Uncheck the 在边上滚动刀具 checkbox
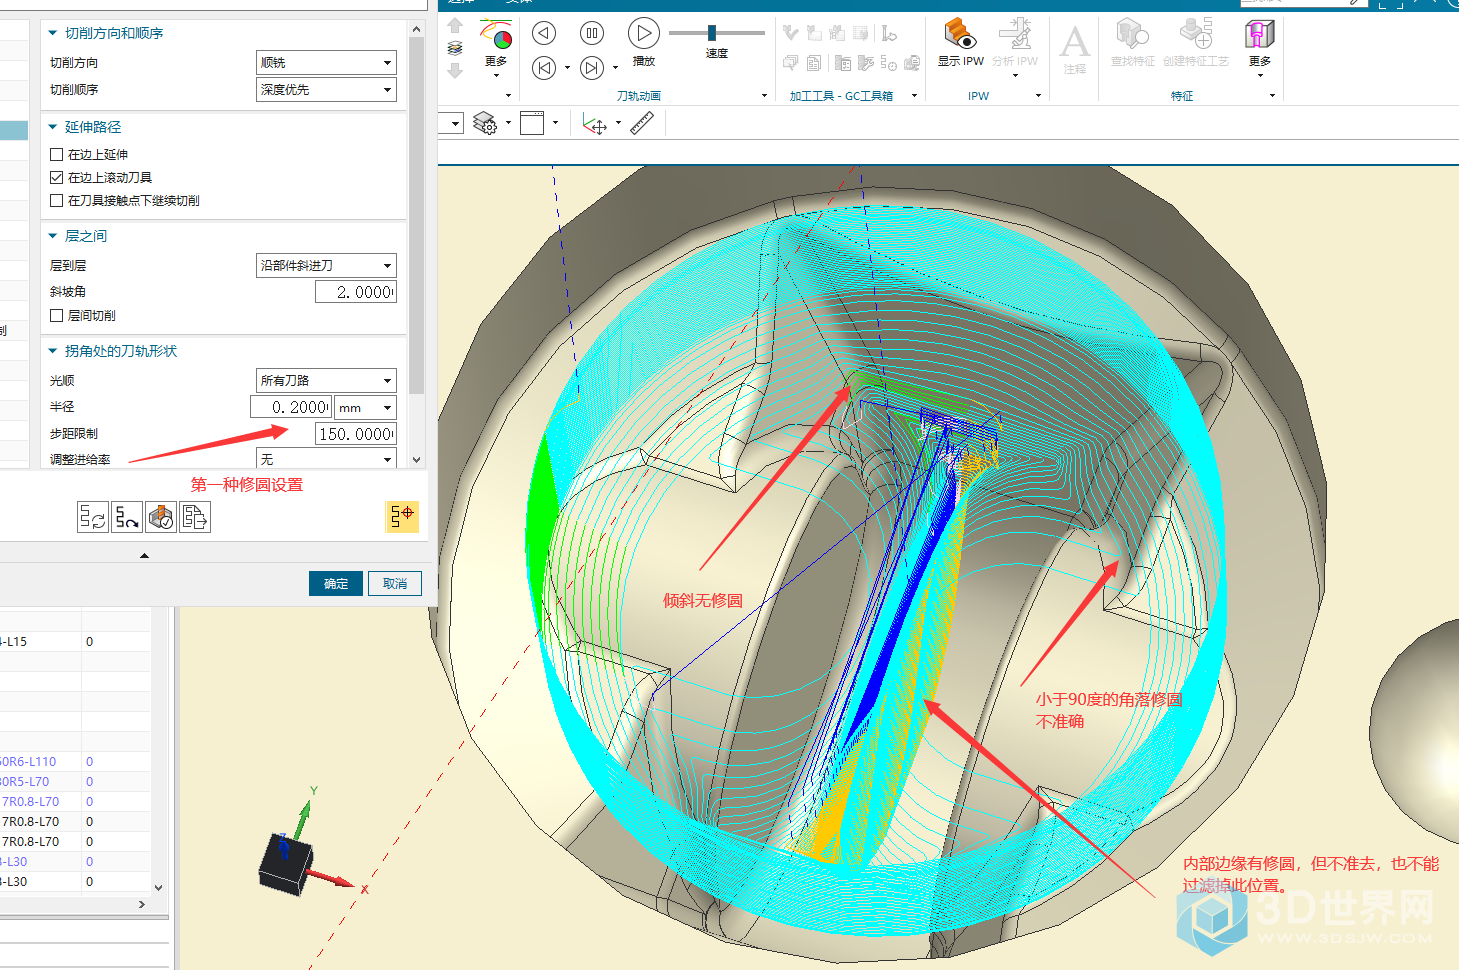Screen dimensions: 1459x970 pyautogui.click(x=57, y=177)
